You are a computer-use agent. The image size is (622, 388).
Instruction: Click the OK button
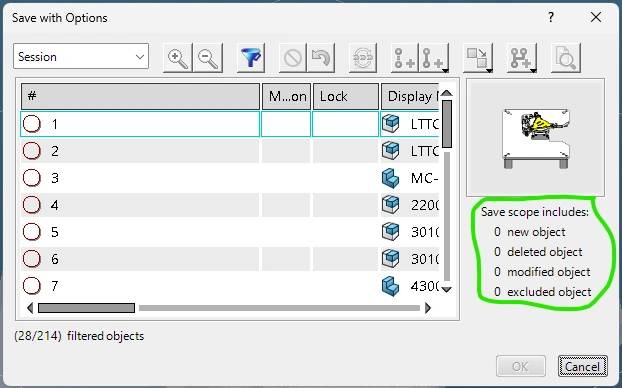520,366
